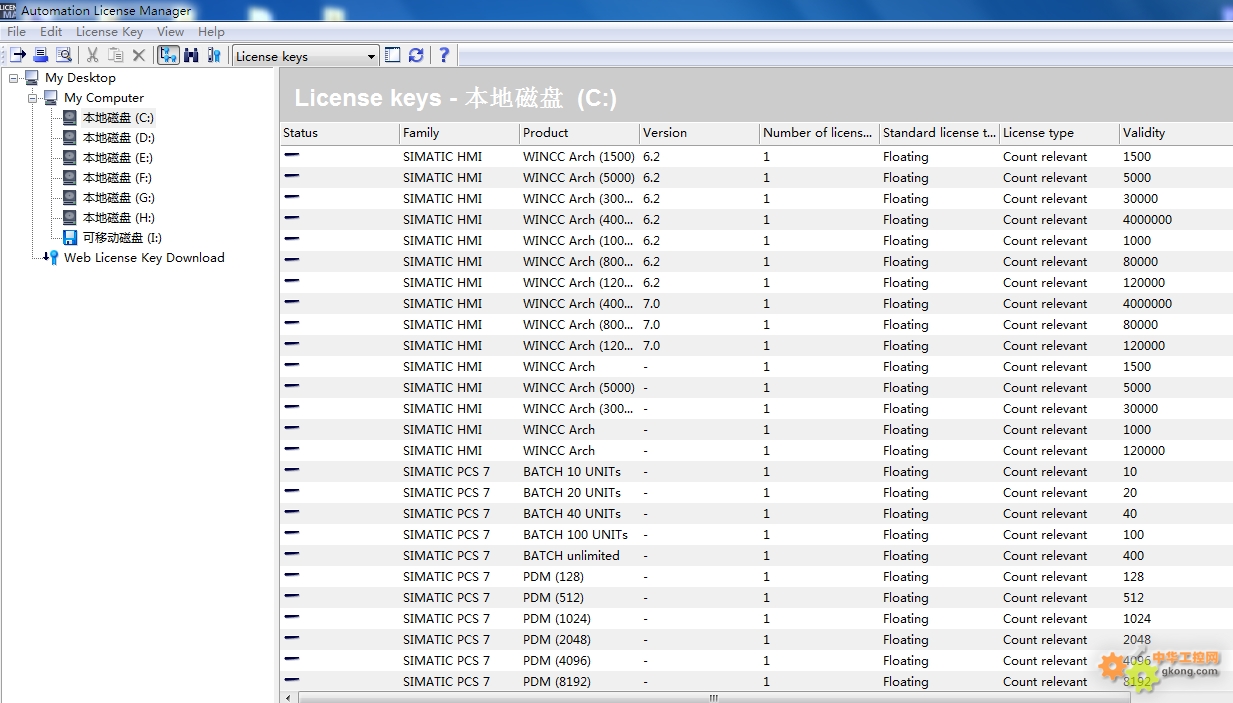Screen dimensions: 1233x703
Task: Sort by the Version column header
Action: tap(699, 133)
